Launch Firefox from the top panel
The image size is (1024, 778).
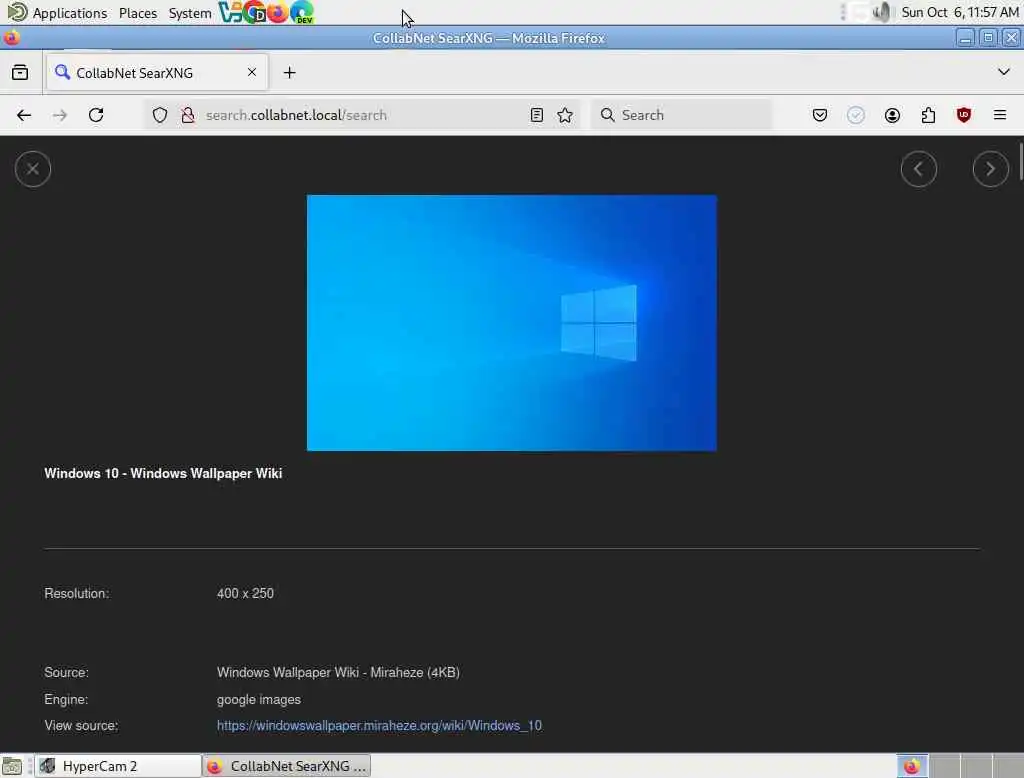pyautogui.click(x=277, y=12)
